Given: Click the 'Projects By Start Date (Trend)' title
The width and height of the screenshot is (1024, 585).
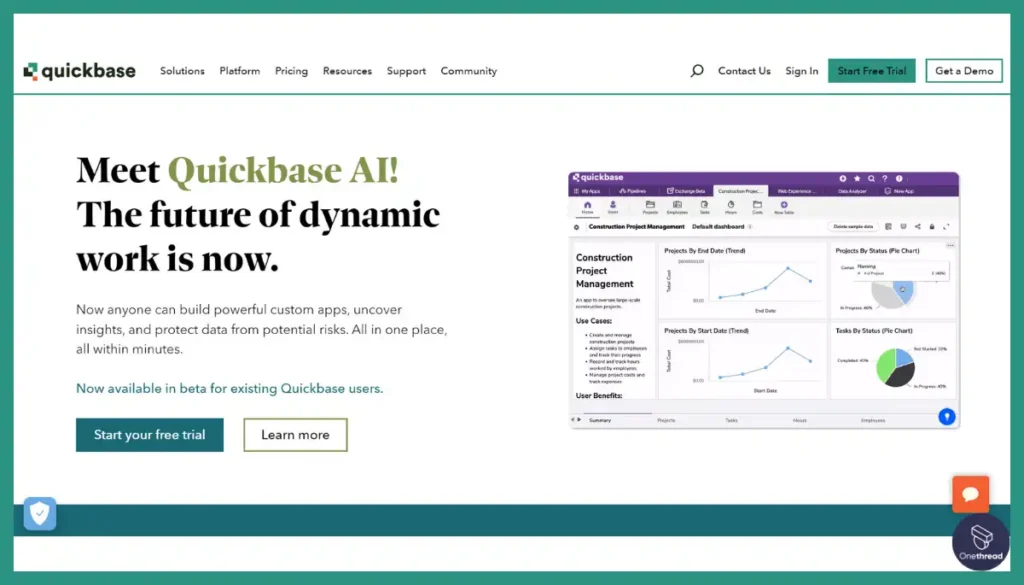Looking at the screenshot, I should (707, 330).
